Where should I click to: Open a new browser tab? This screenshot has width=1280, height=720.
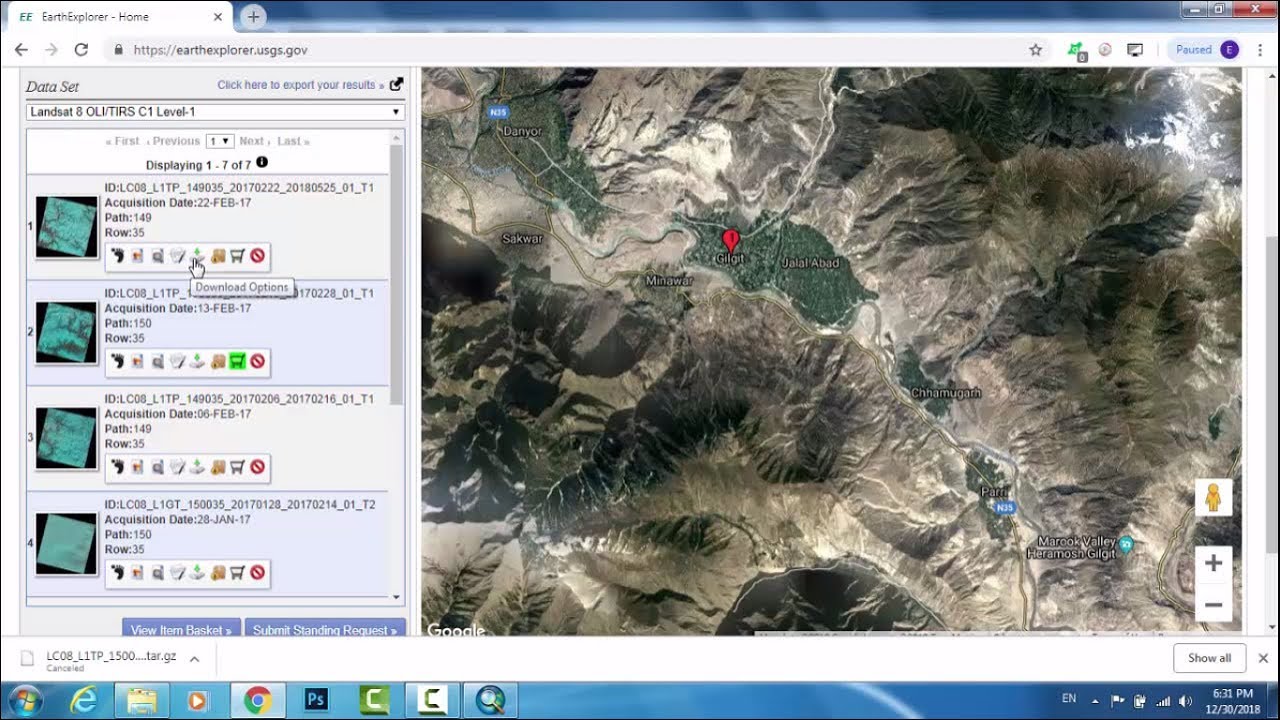pyautogui.click(x=253, y=17)
